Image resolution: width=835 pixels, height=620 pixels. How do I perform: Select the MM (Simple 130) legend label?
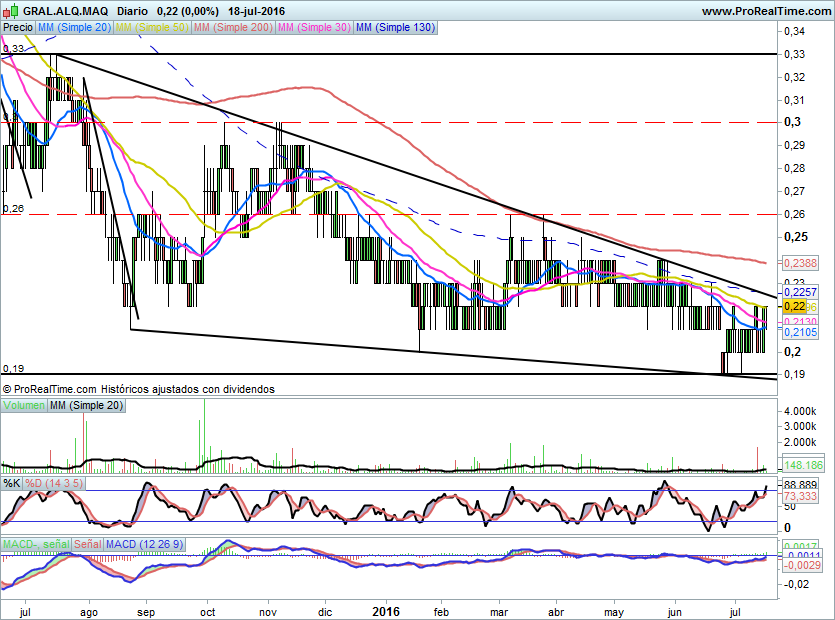click(396, 28)
